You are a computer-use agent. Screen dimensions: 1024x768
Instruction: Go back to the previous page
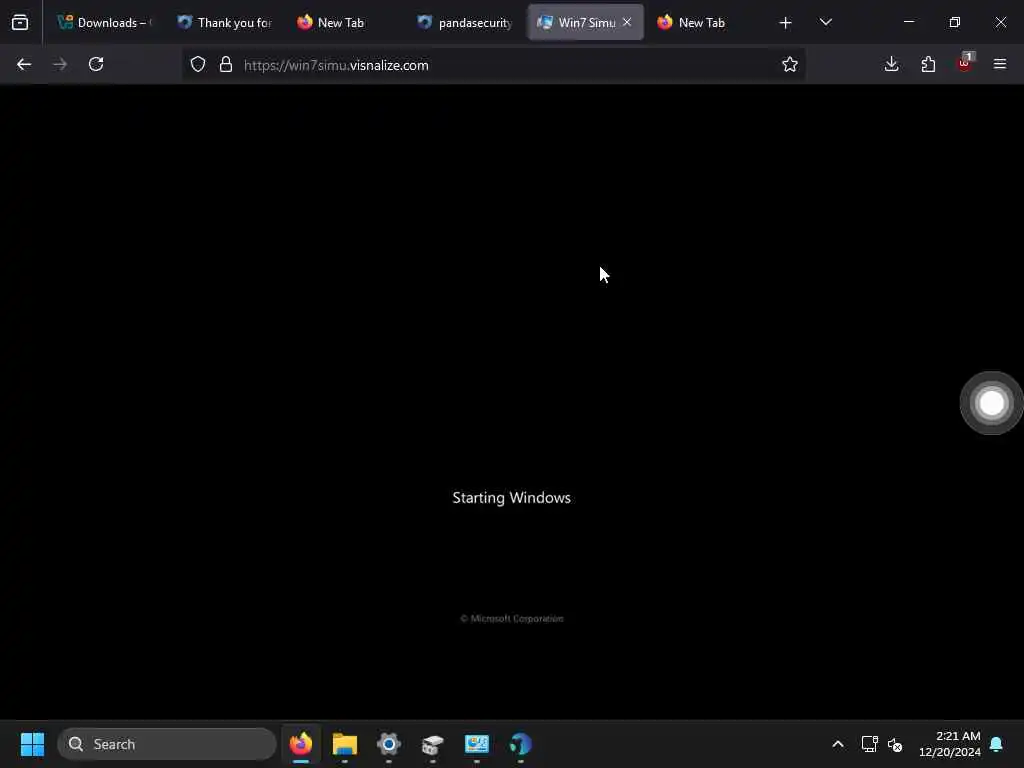coord(24,64)
